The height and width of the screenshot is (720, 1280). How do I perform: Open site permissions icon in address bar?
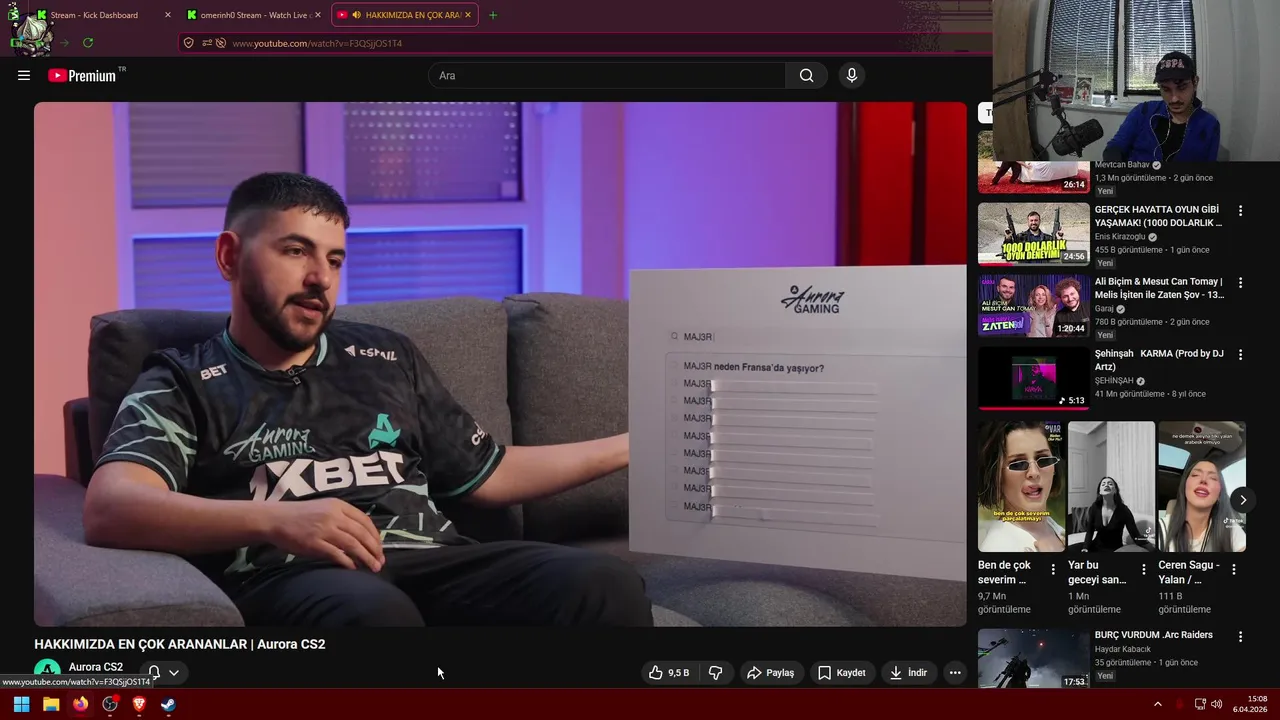click(207, 43)
